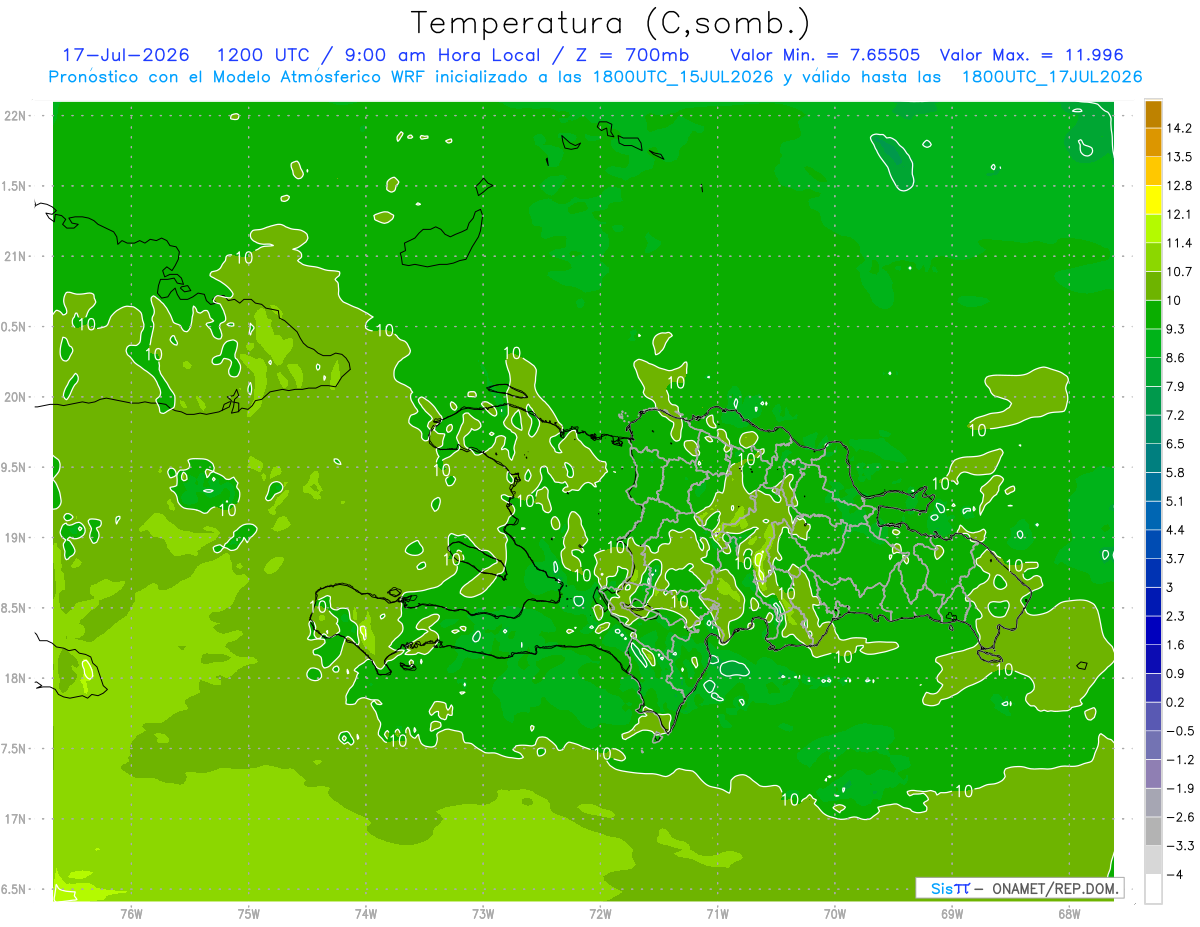Click the "-0.5" color bar label
Viewport: 1200px width, 927px height.
click(x=1179, y=731)
